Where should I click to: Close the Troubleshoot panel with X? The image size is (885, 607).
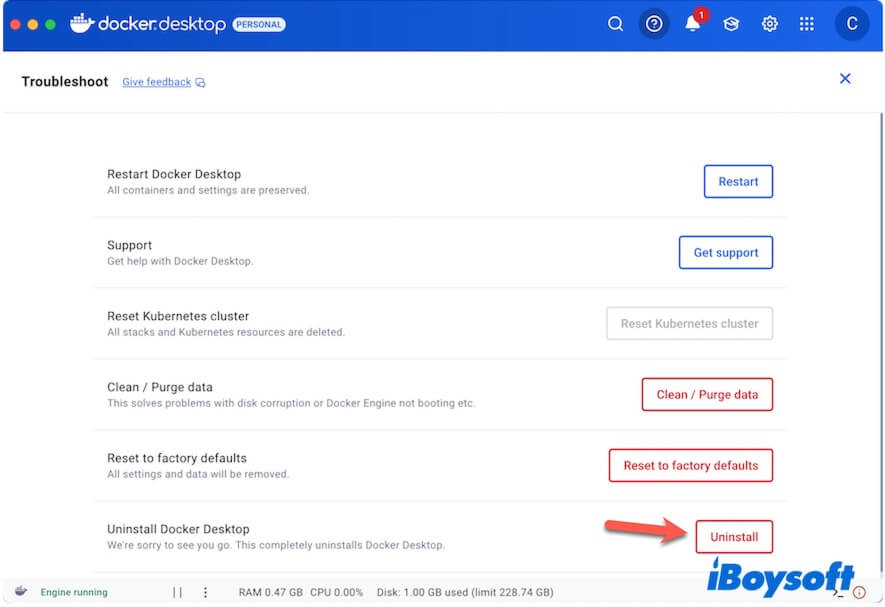tap(845, 78)
